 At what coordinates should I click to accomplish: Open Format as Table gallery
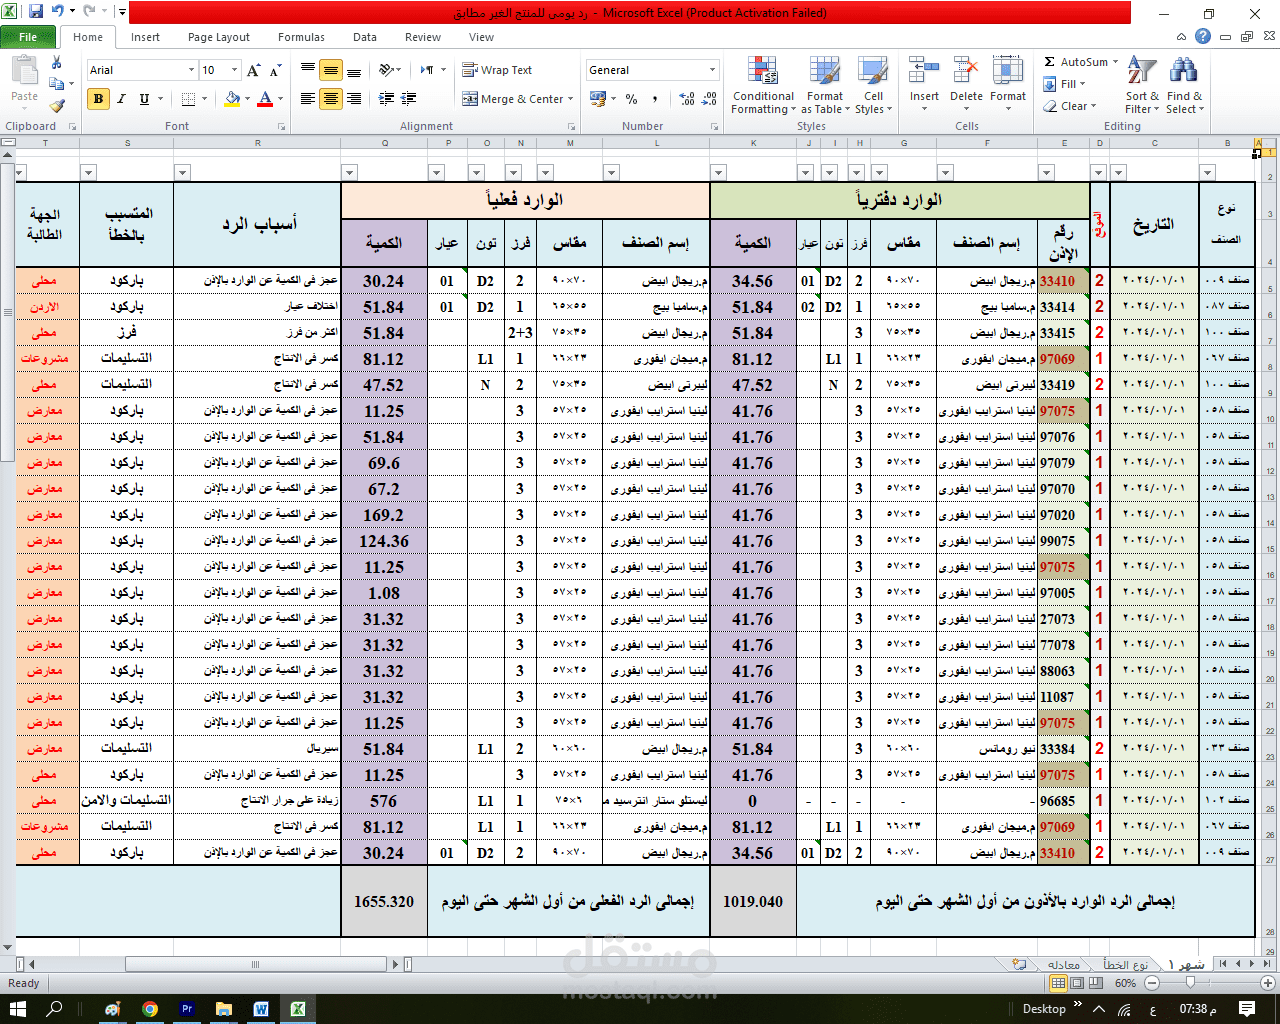[x=825, y=86]
